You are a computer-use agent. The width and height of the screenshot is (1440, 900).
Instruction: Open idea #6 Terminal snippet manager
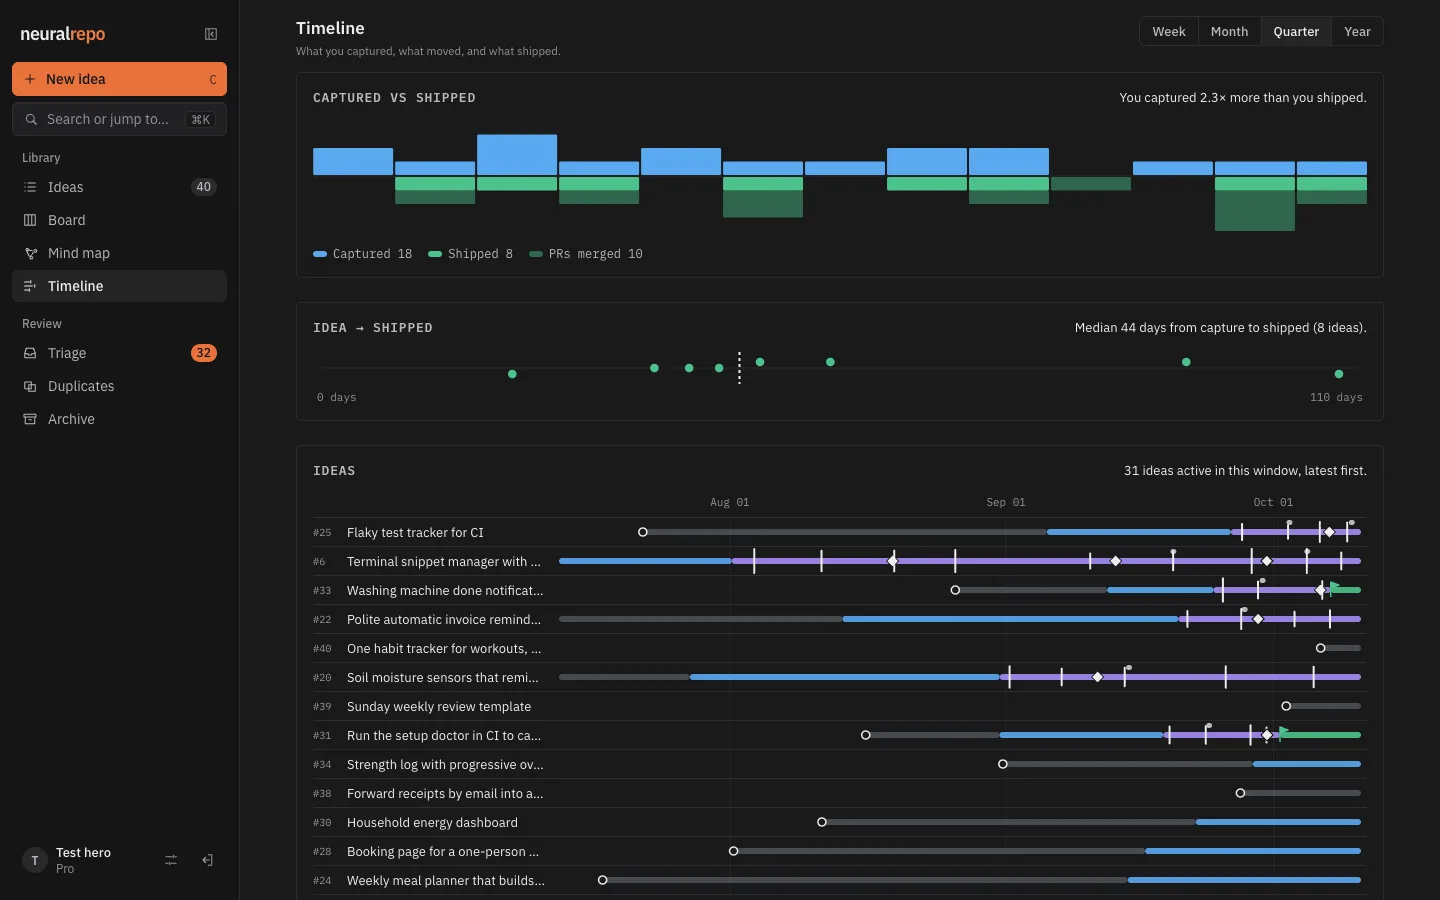(x=443, y=561)
